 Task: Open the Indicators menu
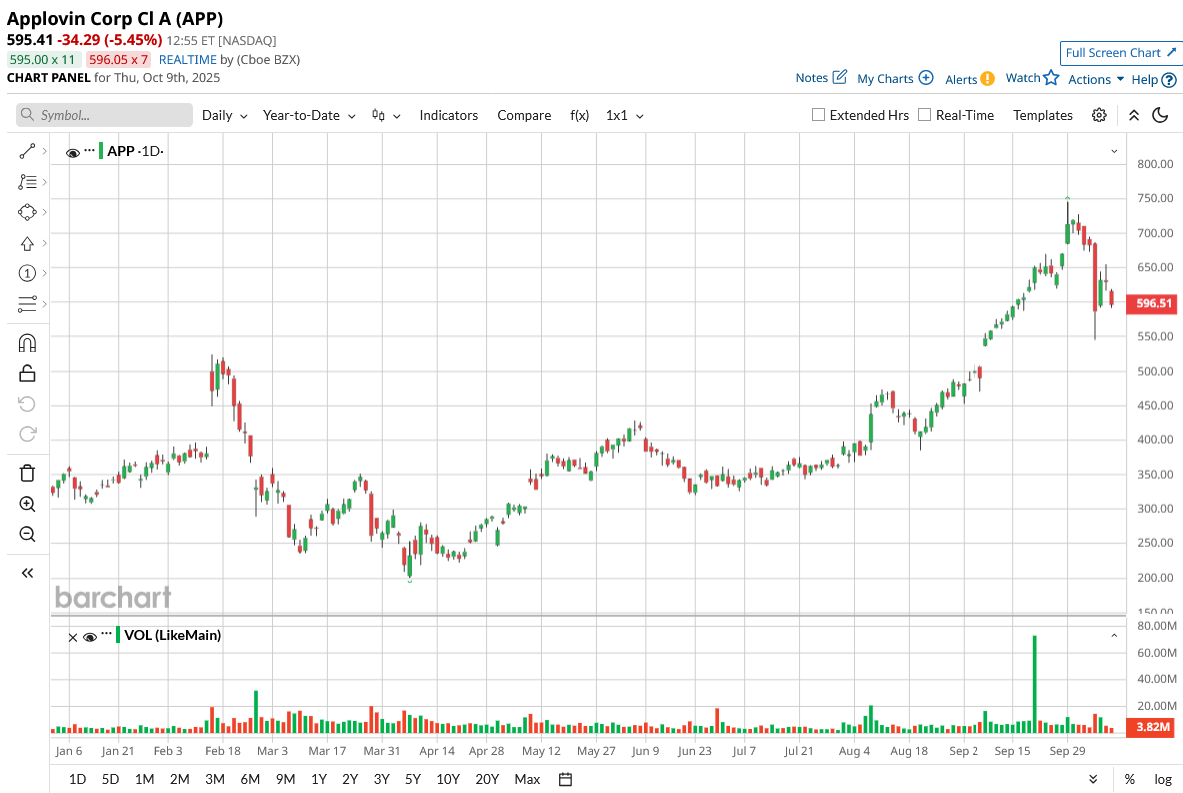coord(449,115)
